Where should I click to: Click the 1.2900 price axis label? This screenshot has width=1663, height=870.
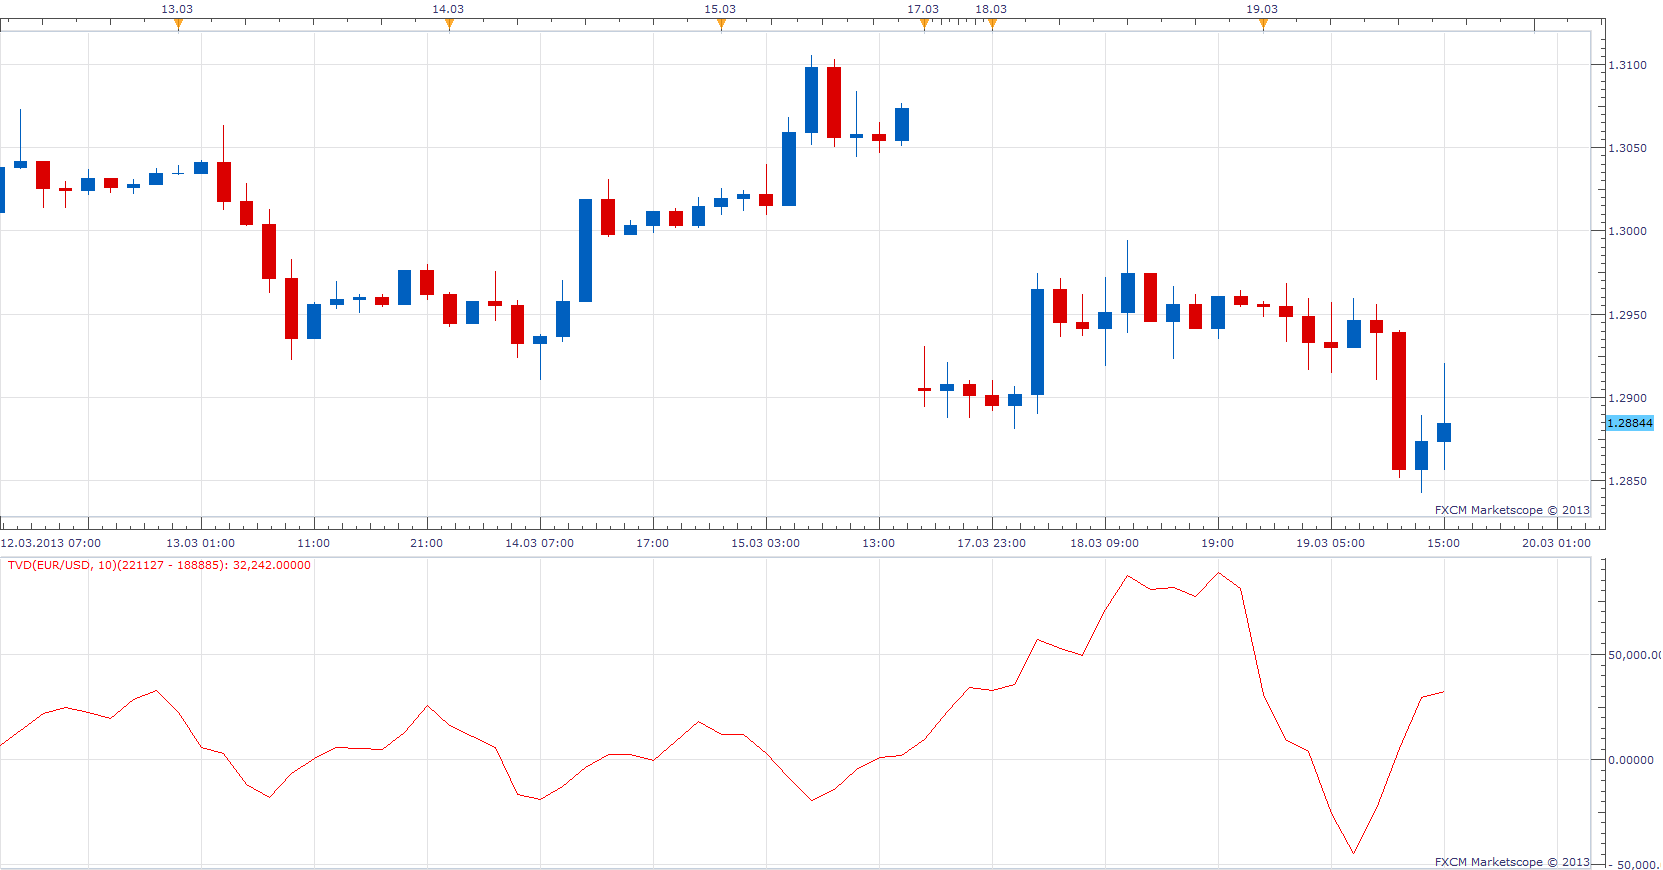click(x=1627, y=398)
